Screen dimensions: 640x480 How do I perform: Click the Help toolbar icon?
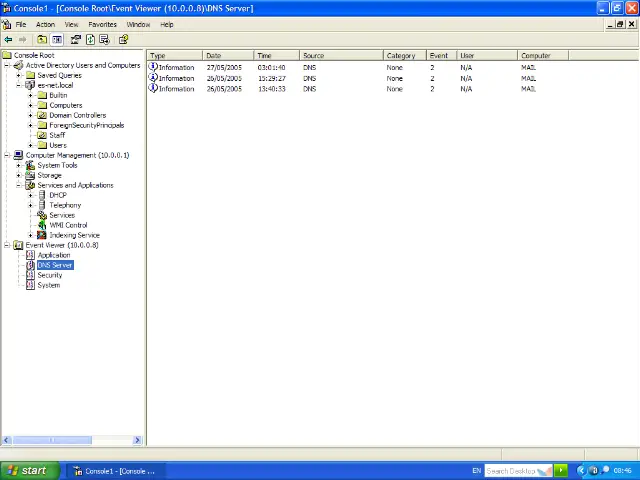(123, 40)
